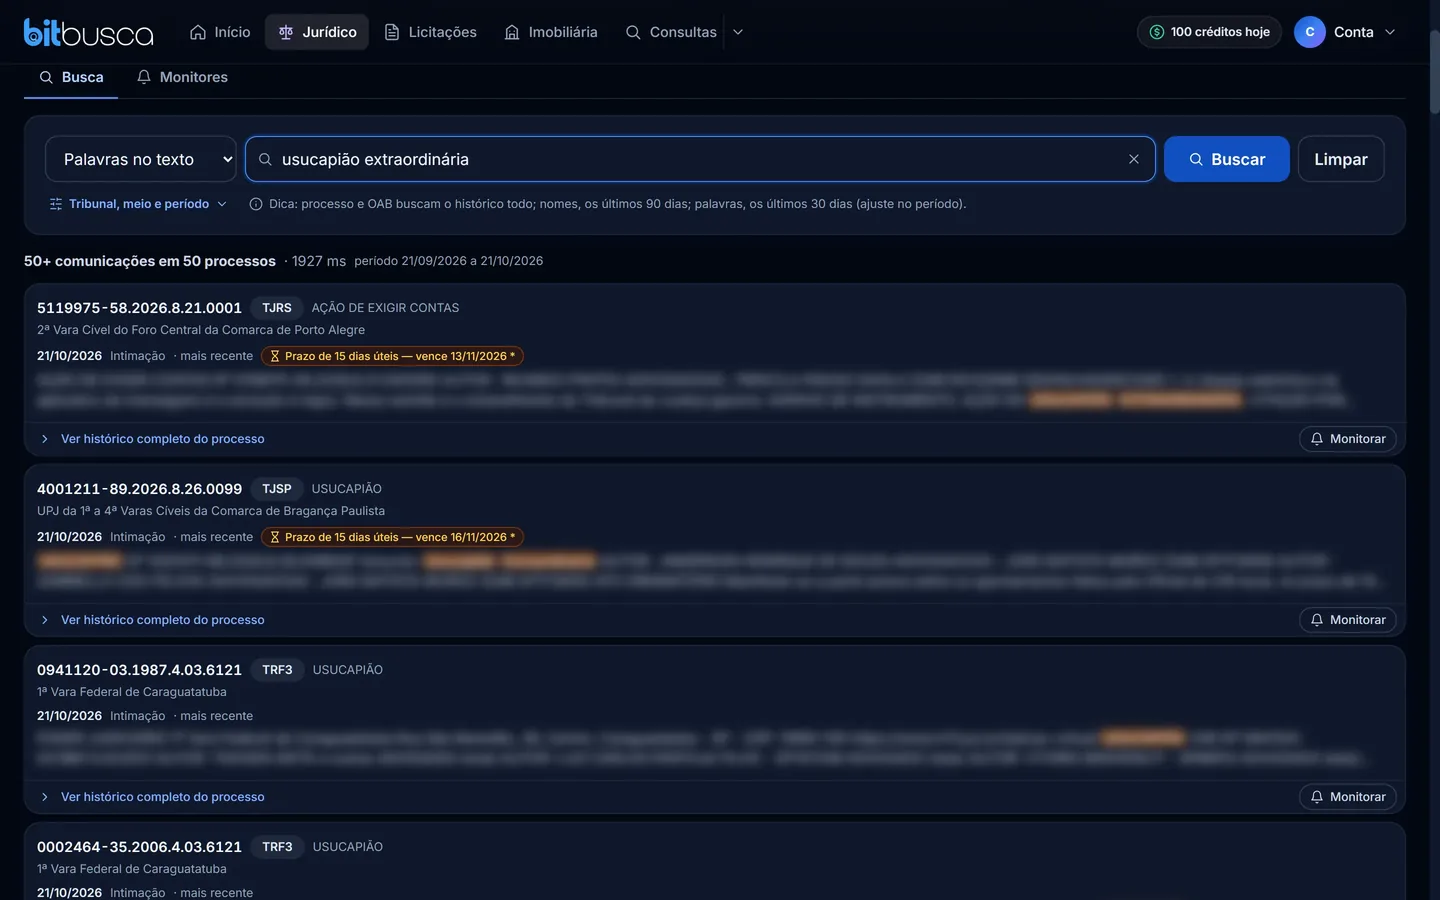1440x900 pixels.
Task: Expand full history of process 0941120-03
Action: tap(153, 797)
